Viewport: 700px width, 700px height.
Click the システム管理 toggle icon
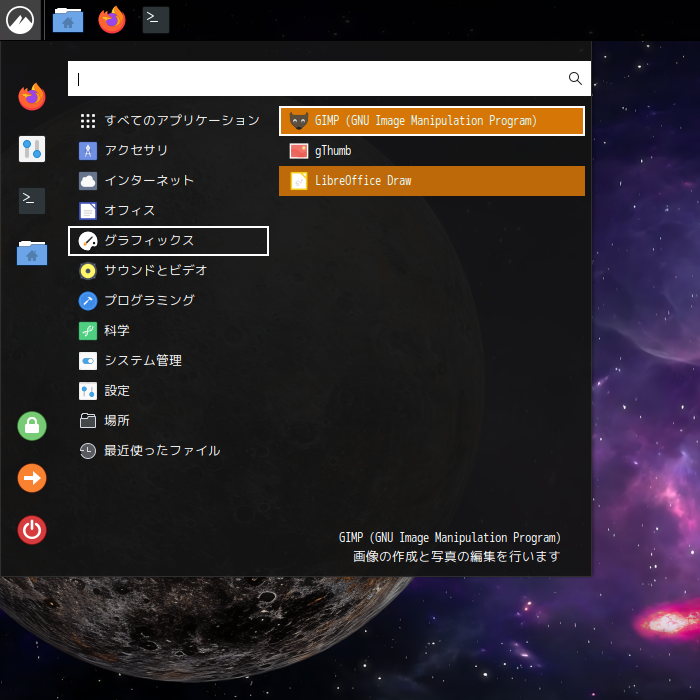click(x=88, y=361)
